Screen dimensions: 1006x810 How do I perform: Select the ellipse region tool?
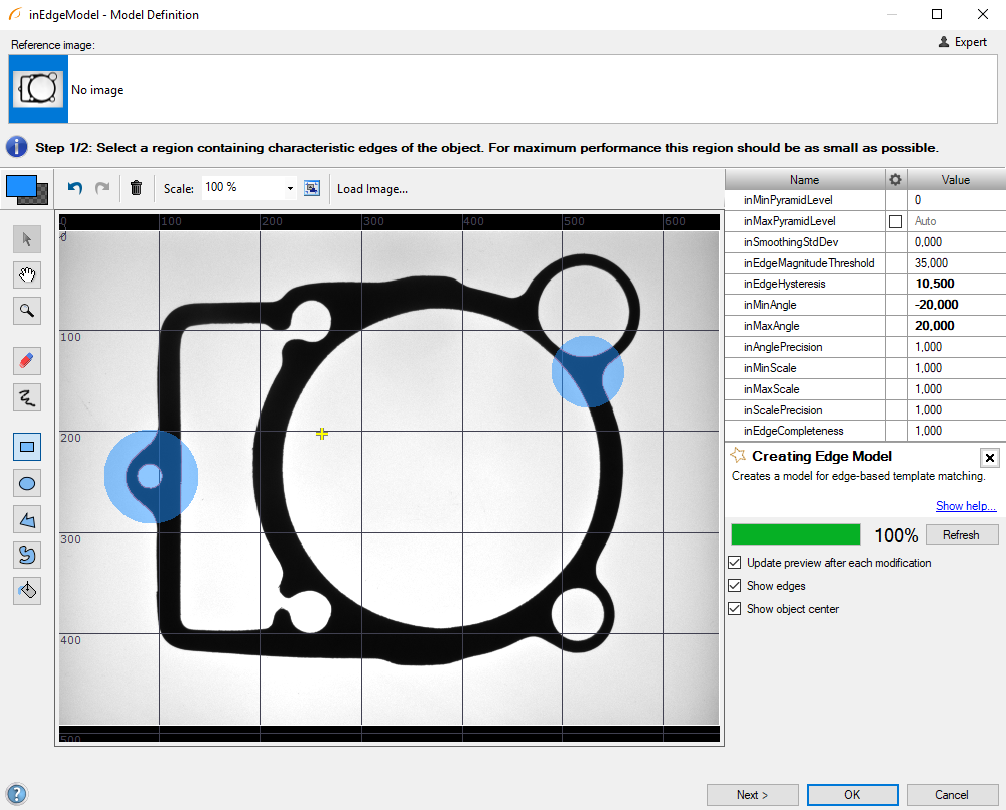pos(27,484)
